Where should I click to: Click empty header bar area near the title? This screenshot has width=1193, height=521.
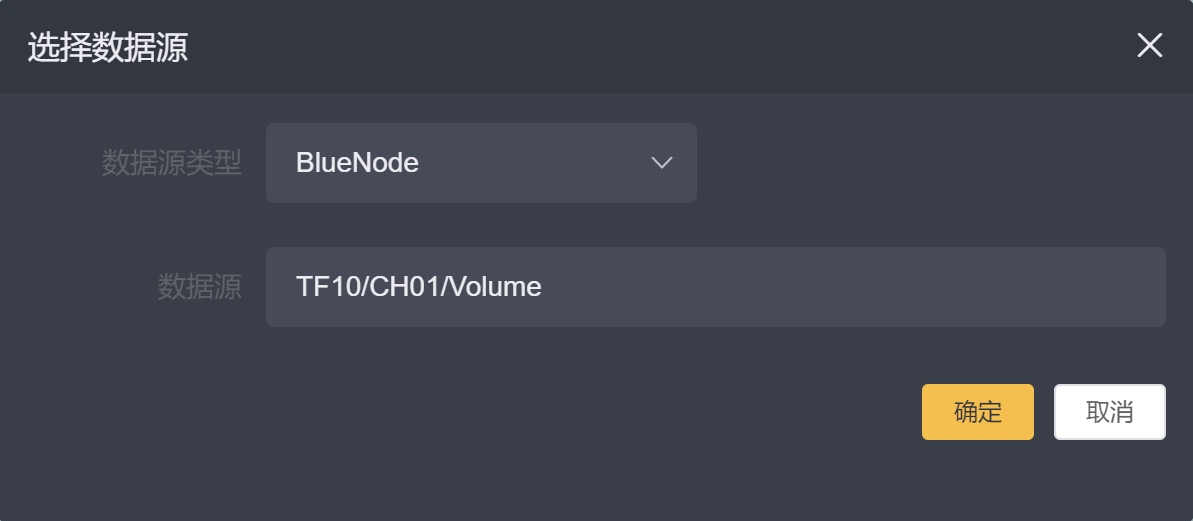pos(647,46)
